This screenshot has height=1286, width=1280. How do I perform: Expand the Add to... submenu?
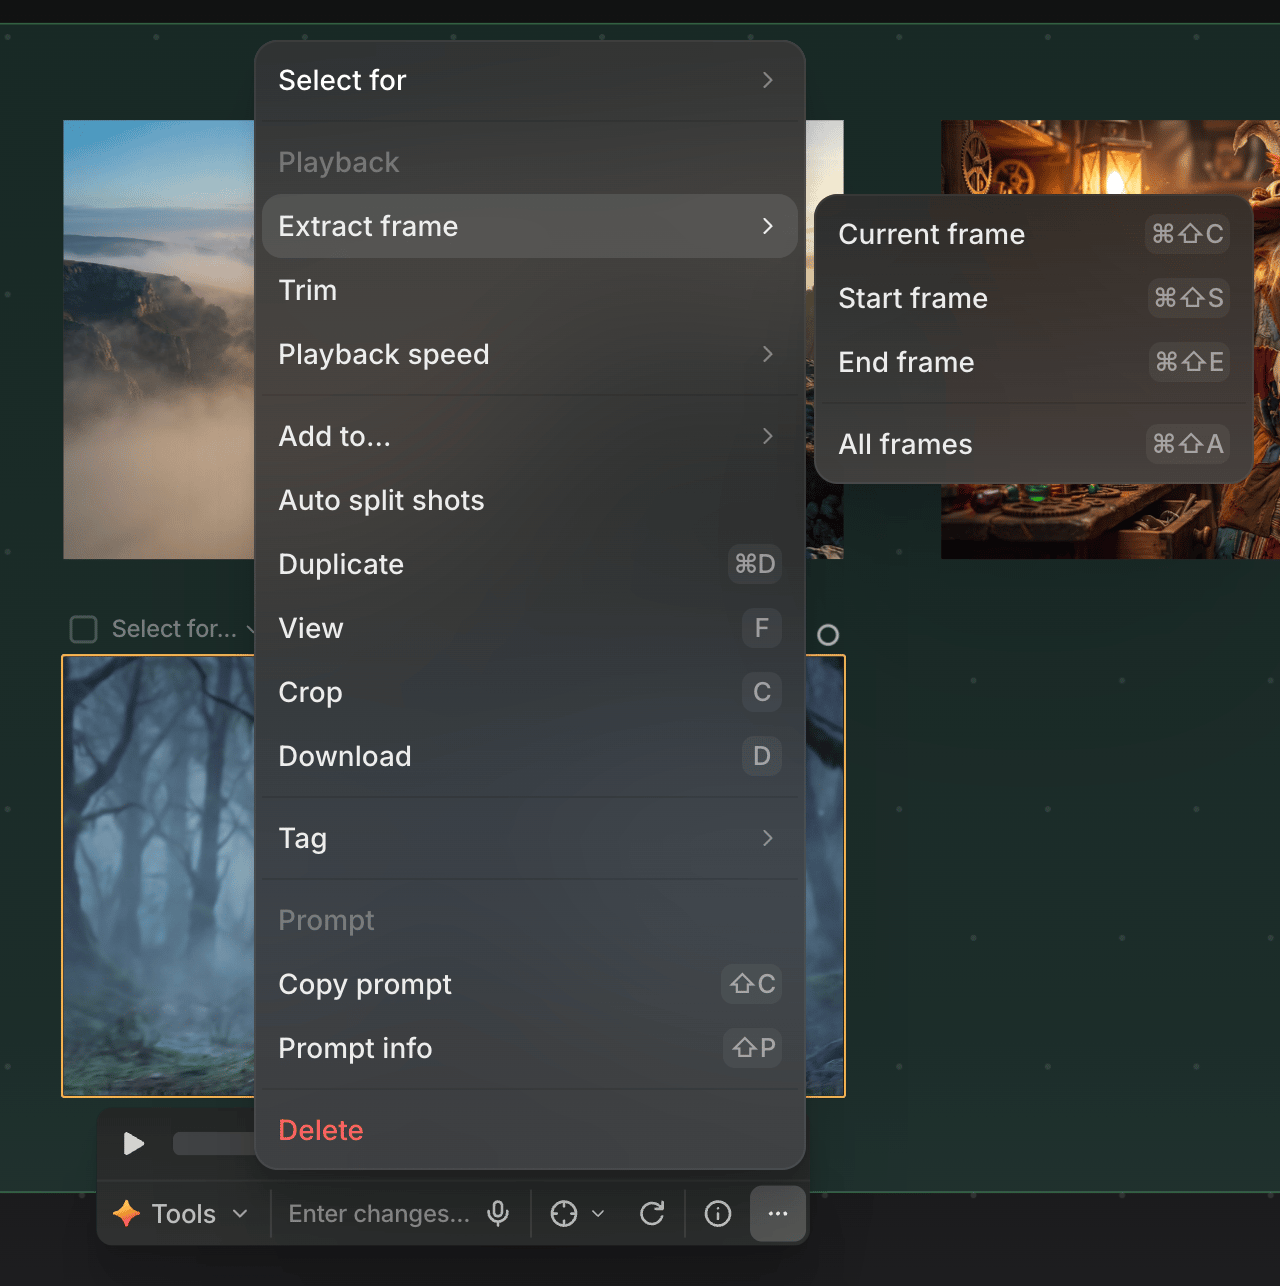coord(530,436)
